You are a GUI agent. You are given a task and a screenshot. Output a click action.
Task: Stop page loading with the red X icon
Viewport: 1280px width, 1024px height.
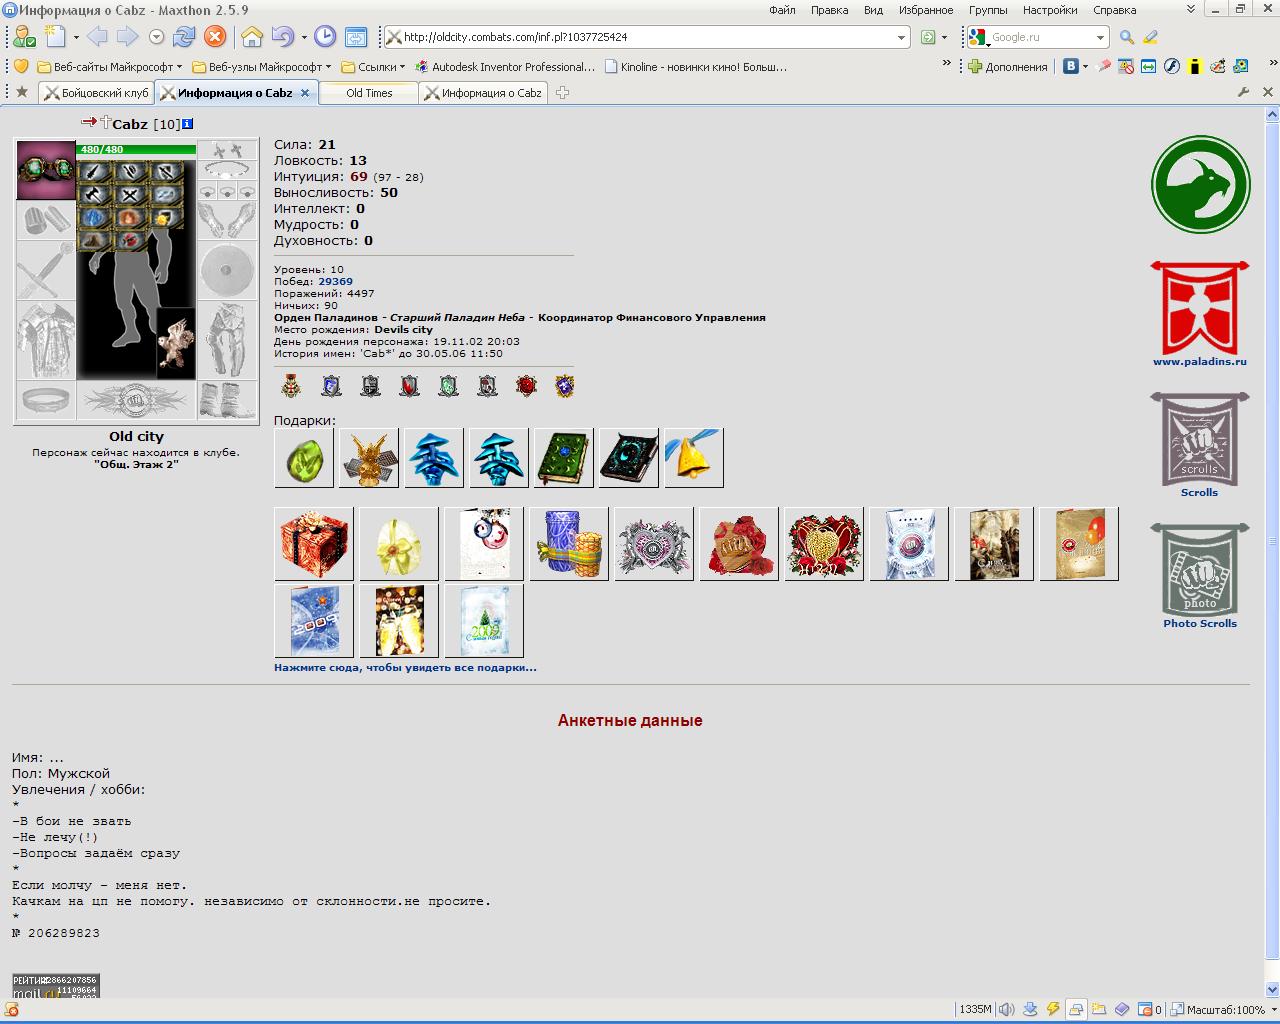click(215, 37)
